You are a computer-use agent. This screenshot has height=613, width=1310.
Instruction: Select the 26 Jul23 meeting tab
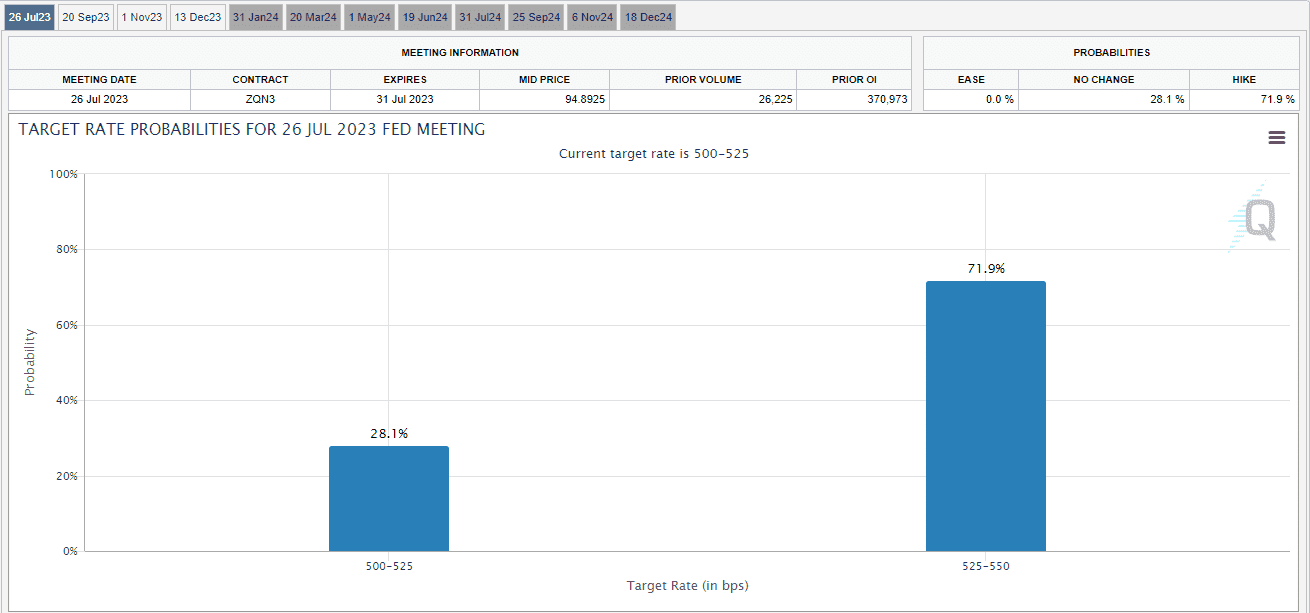(x=29, y=17)
